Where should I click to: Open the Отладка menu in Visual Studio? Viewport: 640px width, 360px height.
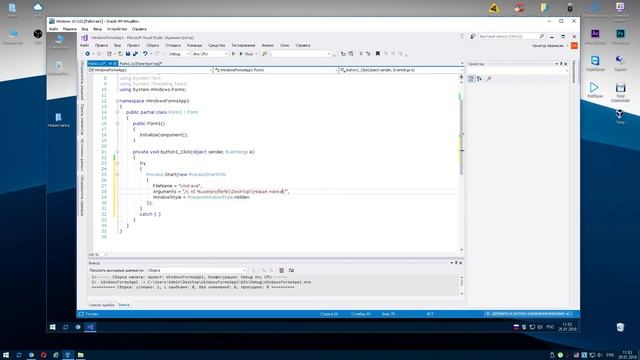point(173,46)
